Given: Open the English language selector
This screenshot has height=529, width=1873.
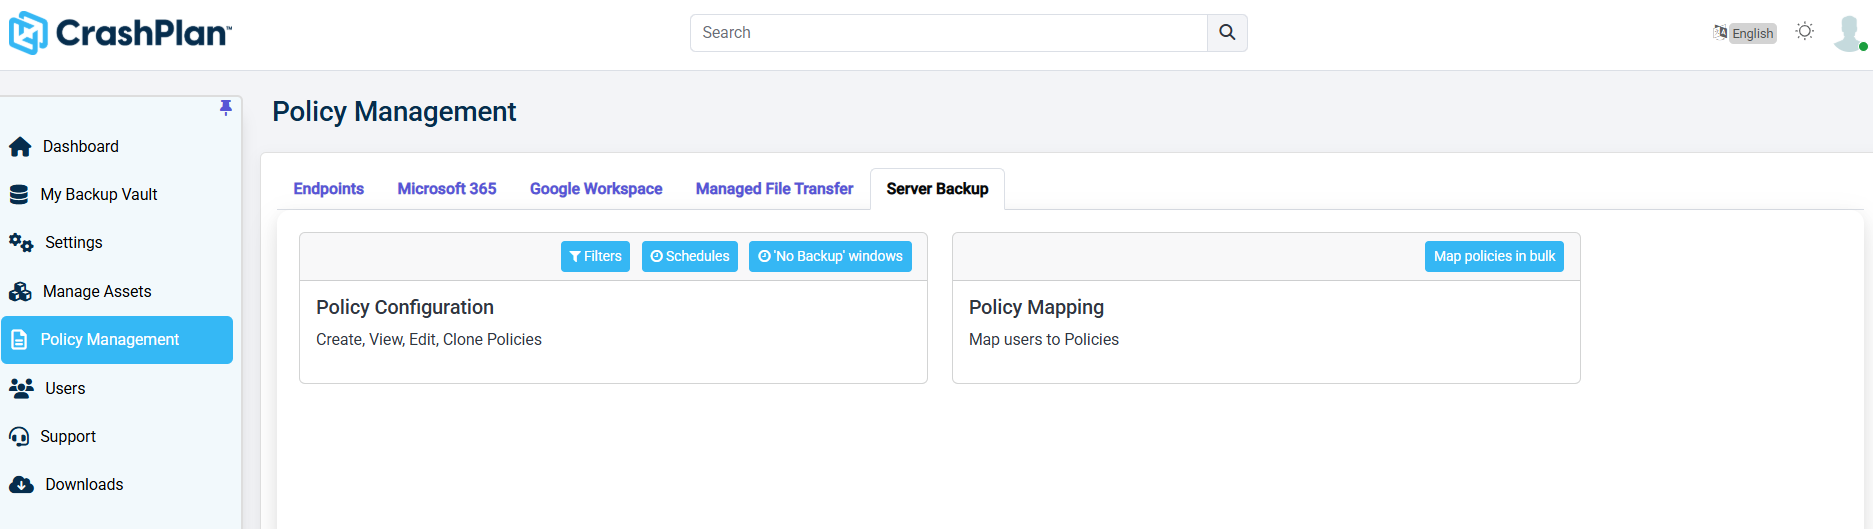Looking at the screenshot, I should point(1744,33).
